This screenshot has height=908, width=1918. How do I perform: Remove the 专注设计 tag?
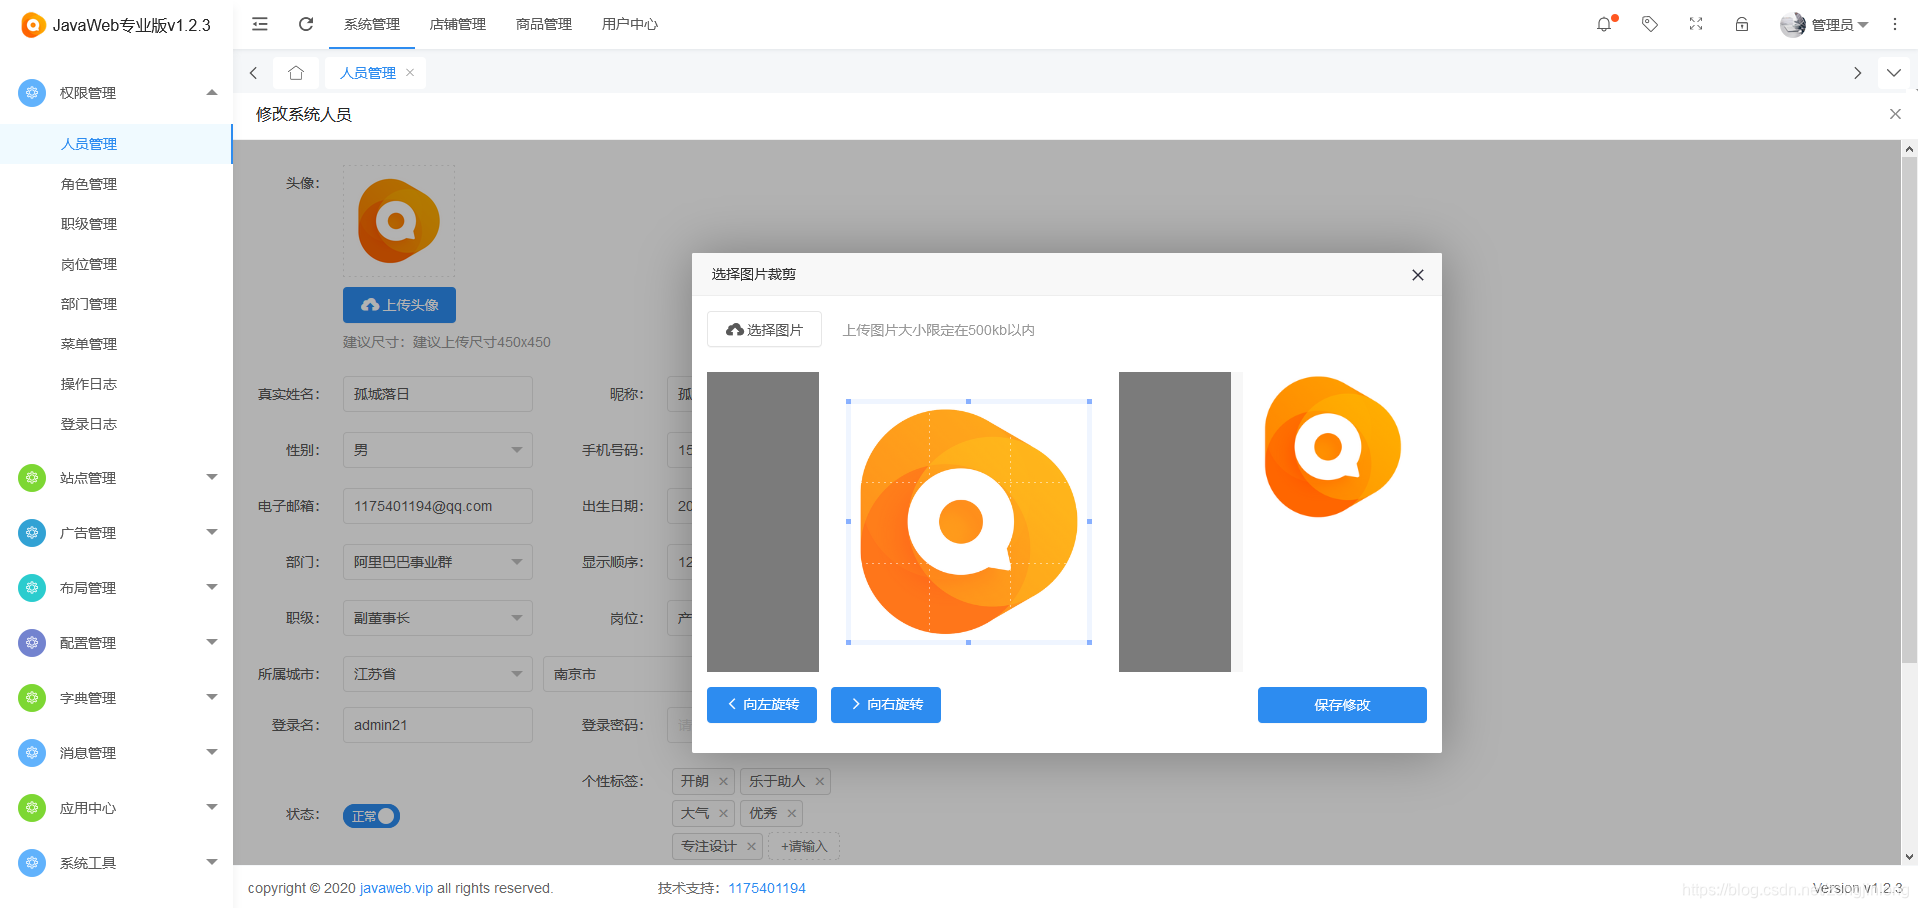pos(751,846)
